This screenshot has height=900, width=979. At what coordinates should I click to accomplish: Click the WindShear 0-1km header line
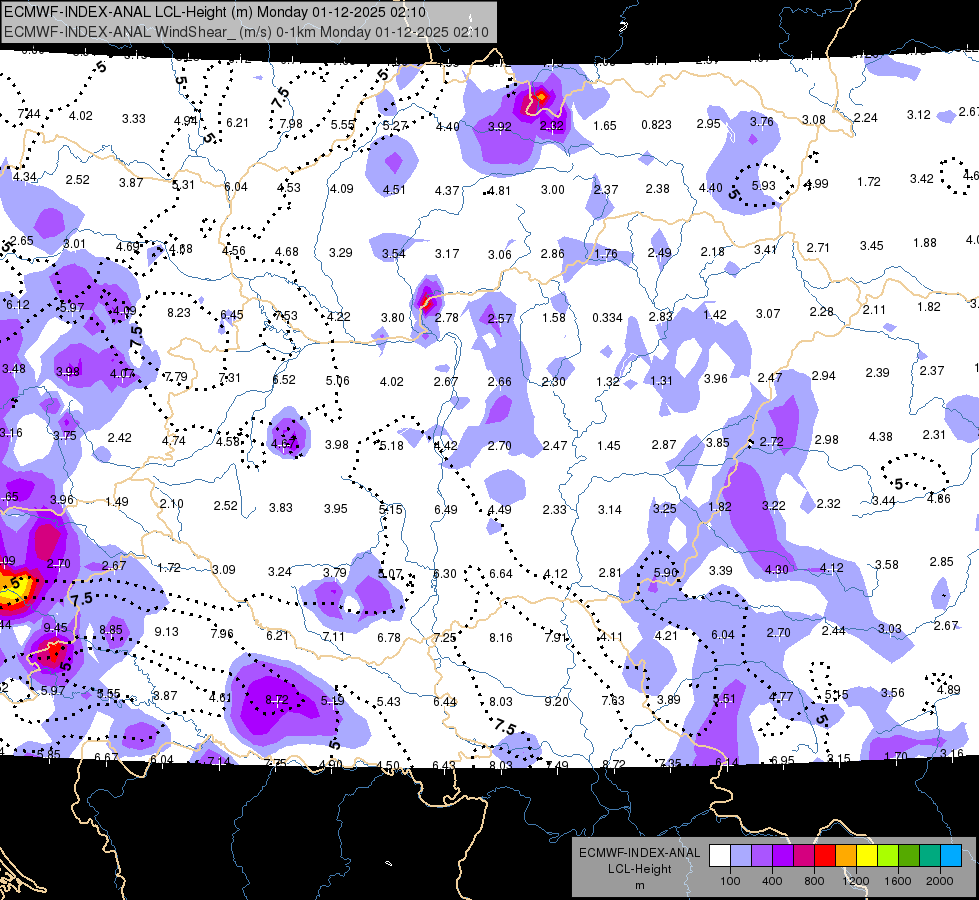point(246,32)
